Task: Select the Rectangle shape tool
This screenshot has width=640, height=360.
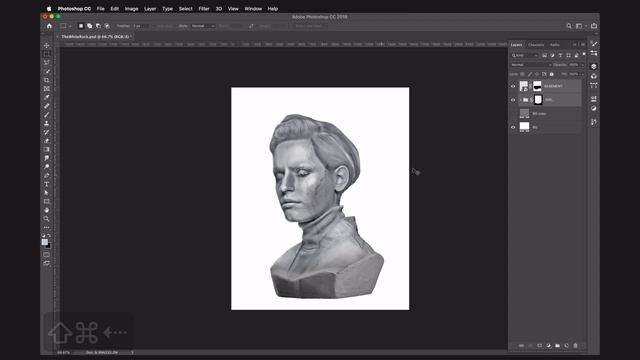Action: [x=47, y=201]
